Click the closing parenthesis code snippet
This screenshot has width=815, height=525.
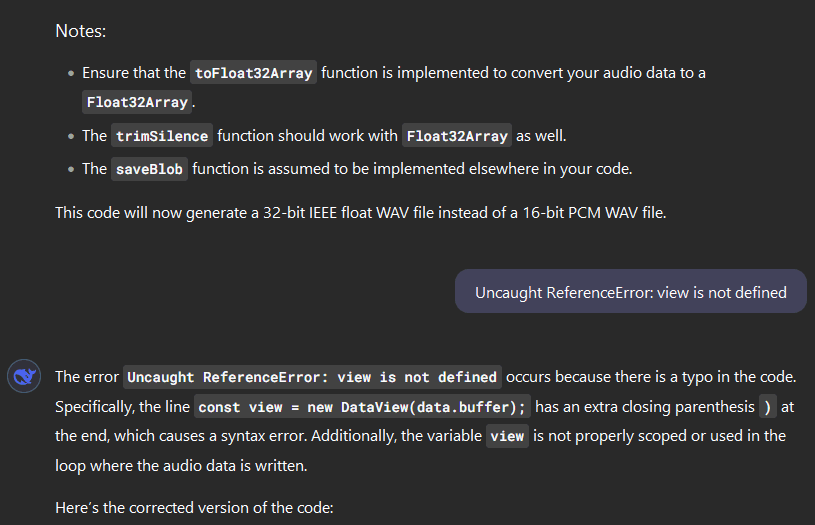coord(767,407)
